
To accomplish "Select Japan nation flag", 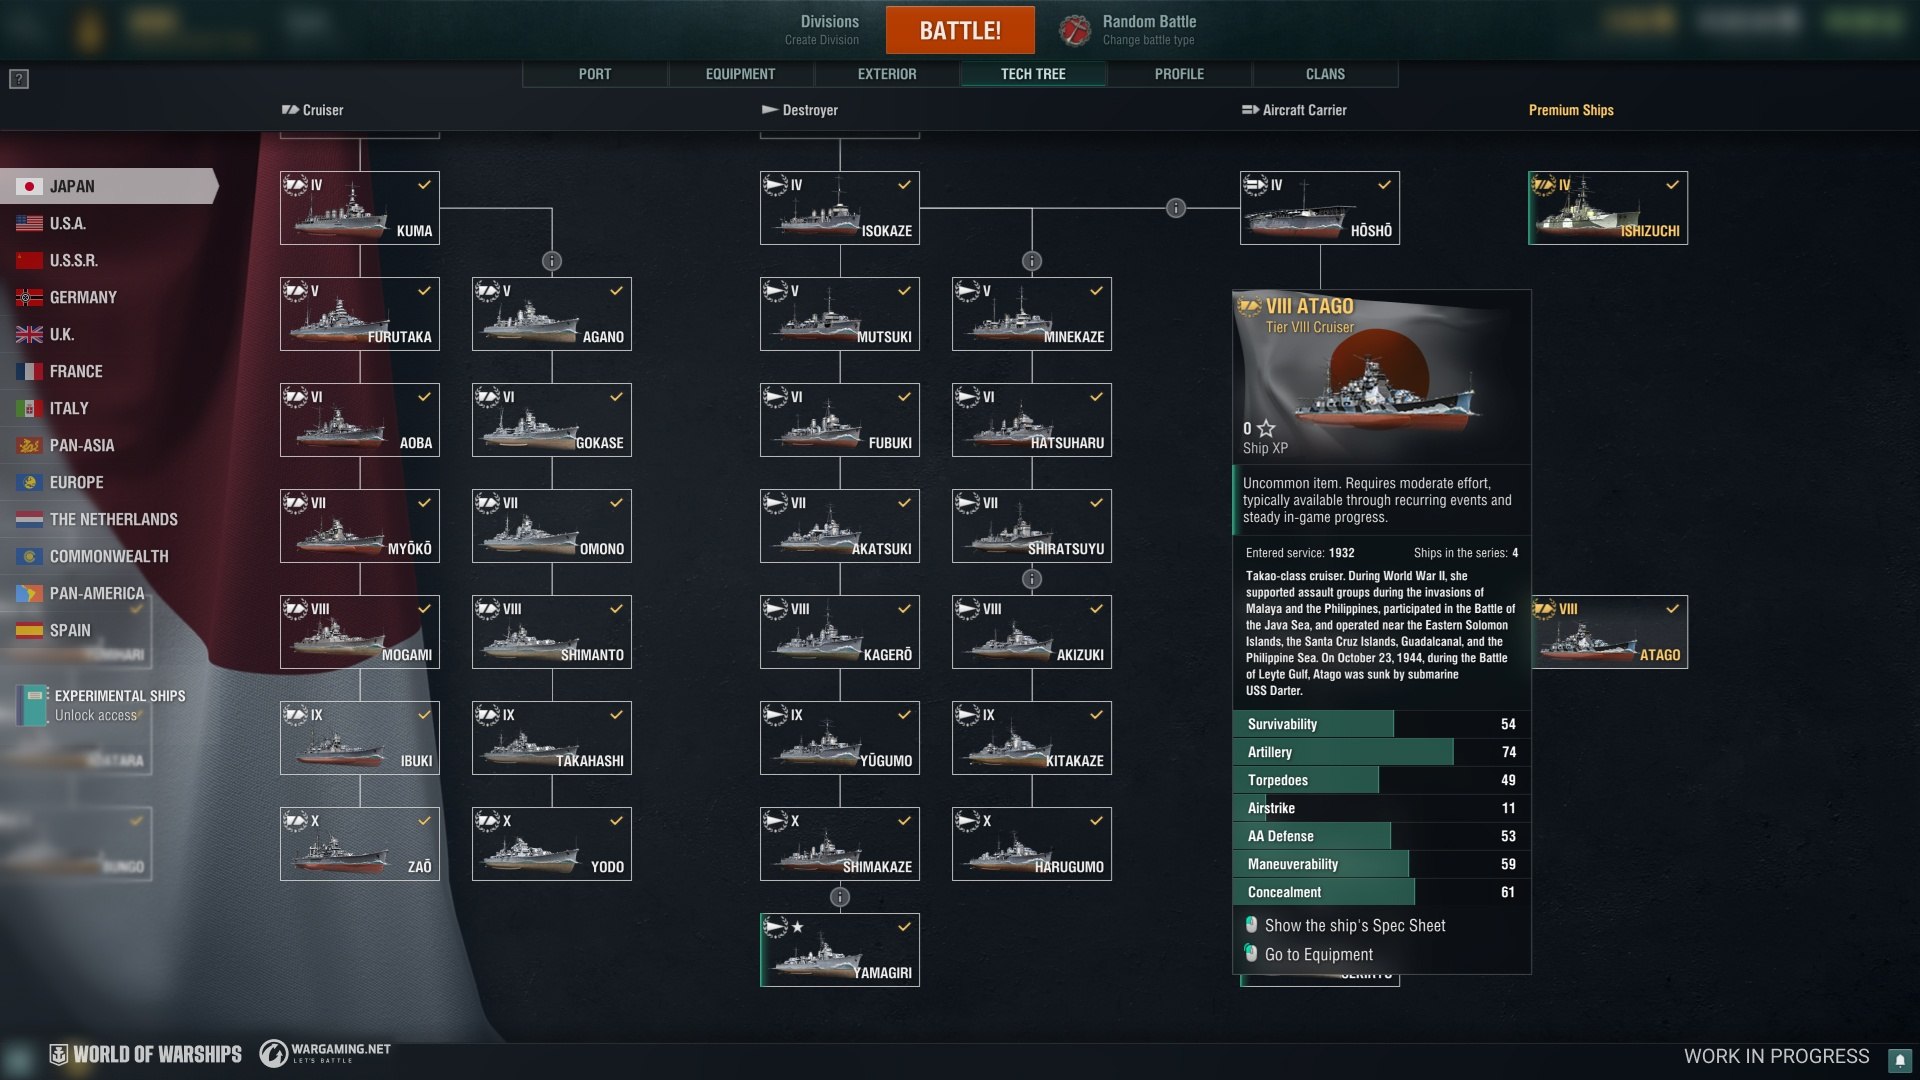I will (x=29, y=186).
